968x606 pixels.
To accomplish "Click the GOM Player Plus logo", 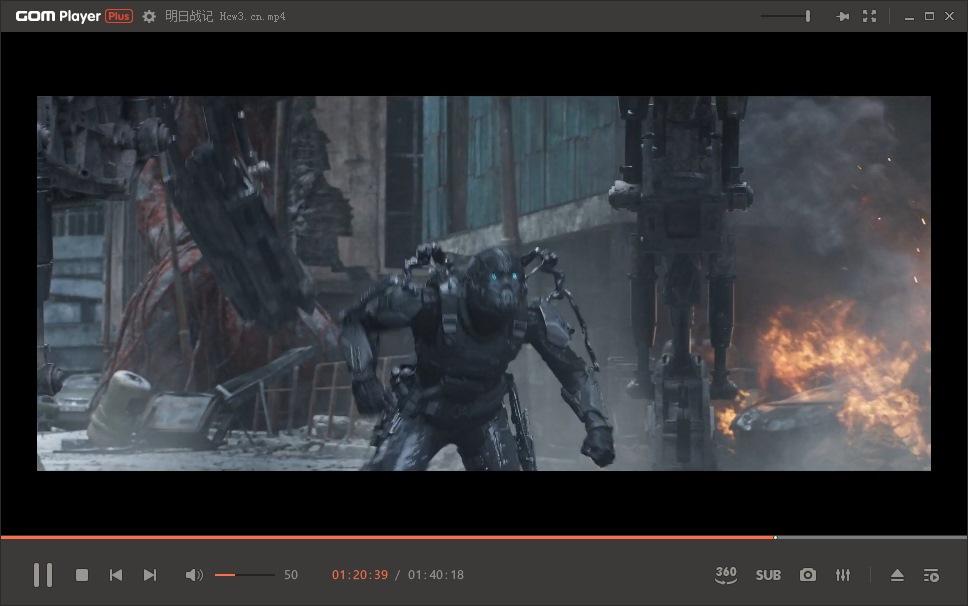I will 74,16.
